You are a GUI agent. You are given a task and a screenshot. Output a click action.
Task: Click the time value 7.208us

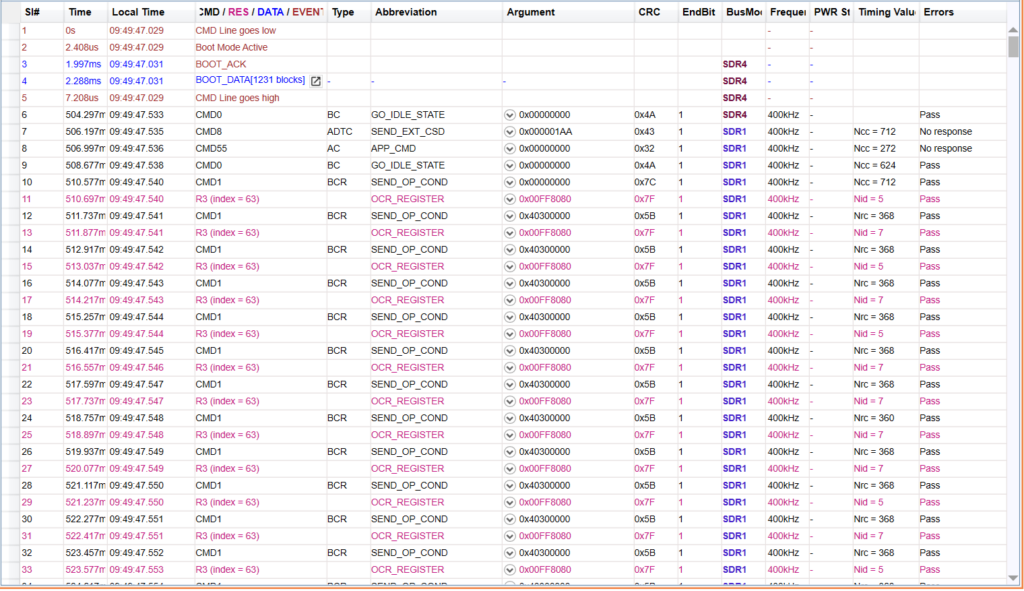coord(82,98)
